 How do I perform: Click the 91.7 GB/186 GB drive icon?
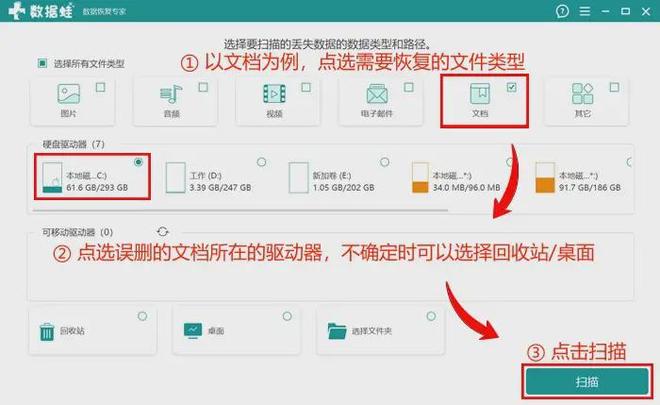(x=545, y=178)
